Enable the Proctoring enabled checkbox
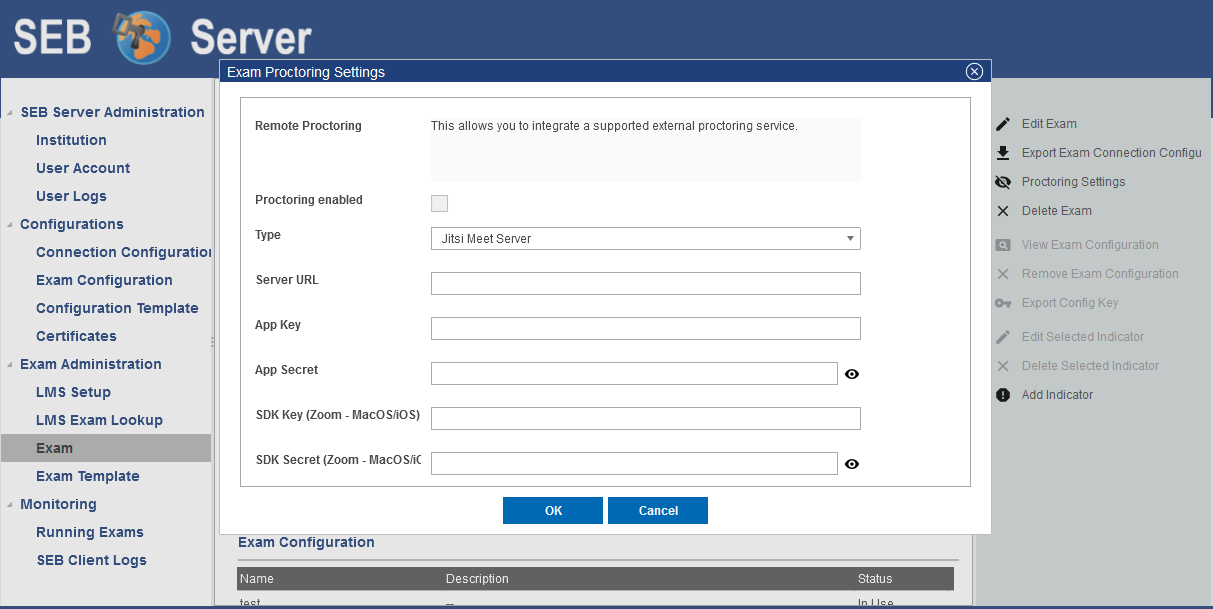 point(439,204)
